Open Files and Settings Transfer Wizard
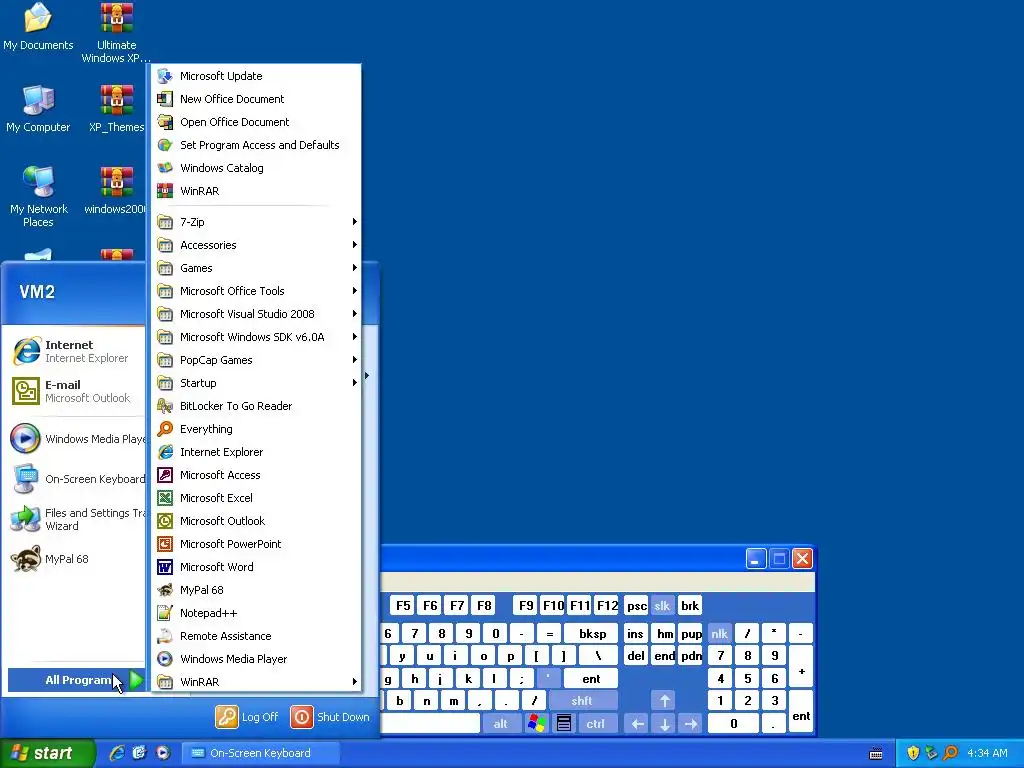 [x=76, y=519]
